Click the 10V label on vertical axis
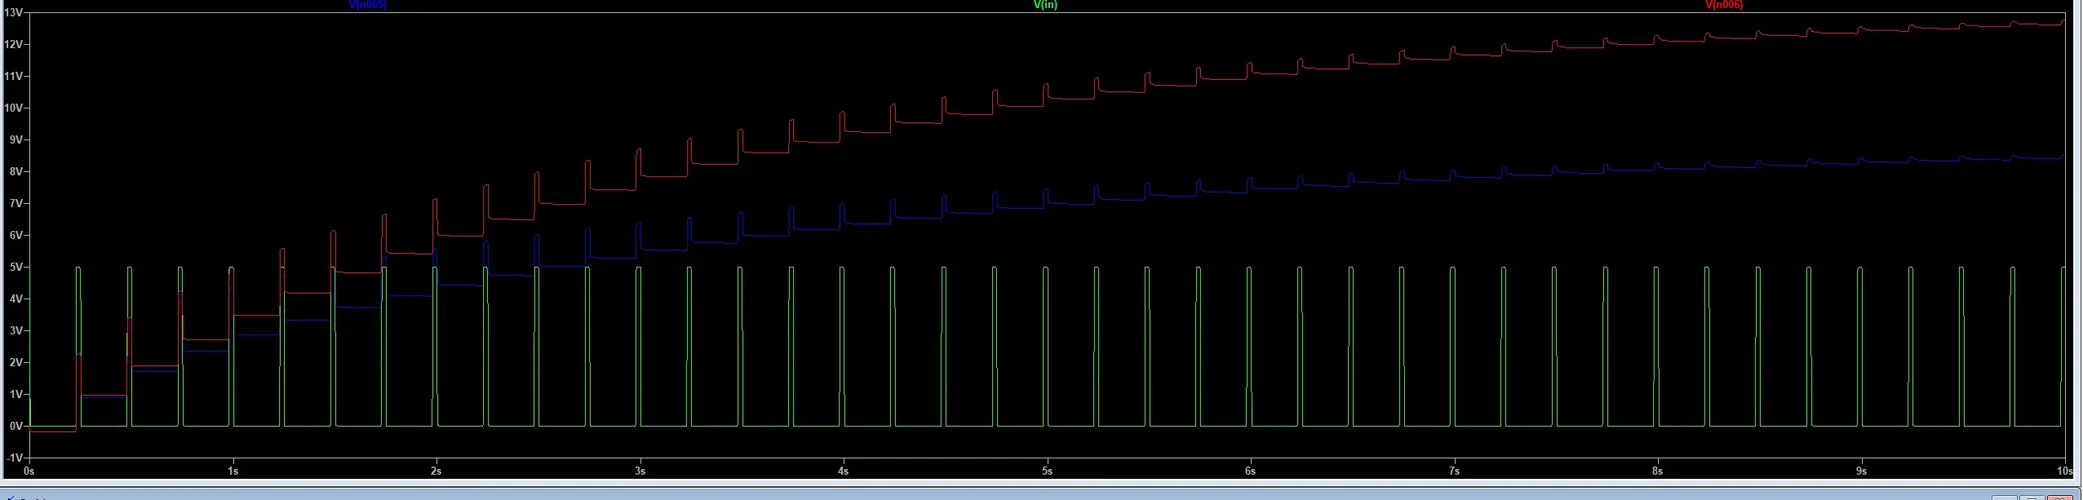This screenshot has height=500, width=2083. (14, 108)
